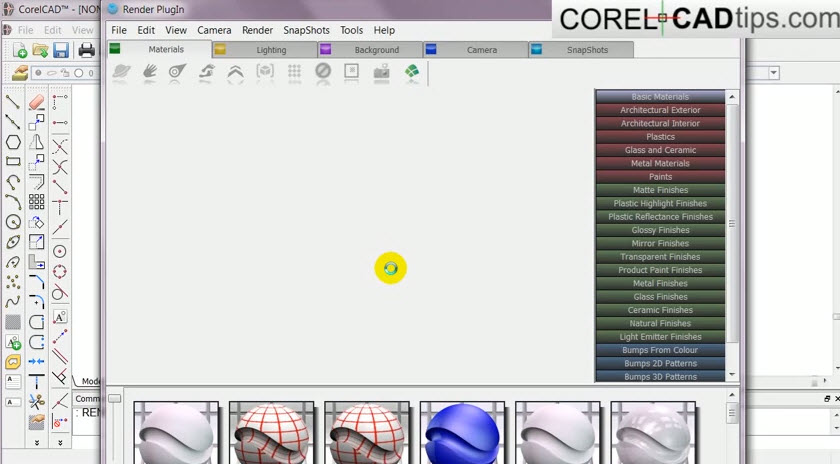Select the Circle tool in CorelCAD
This screenshot has width=840, height=464.
point(13,222)
